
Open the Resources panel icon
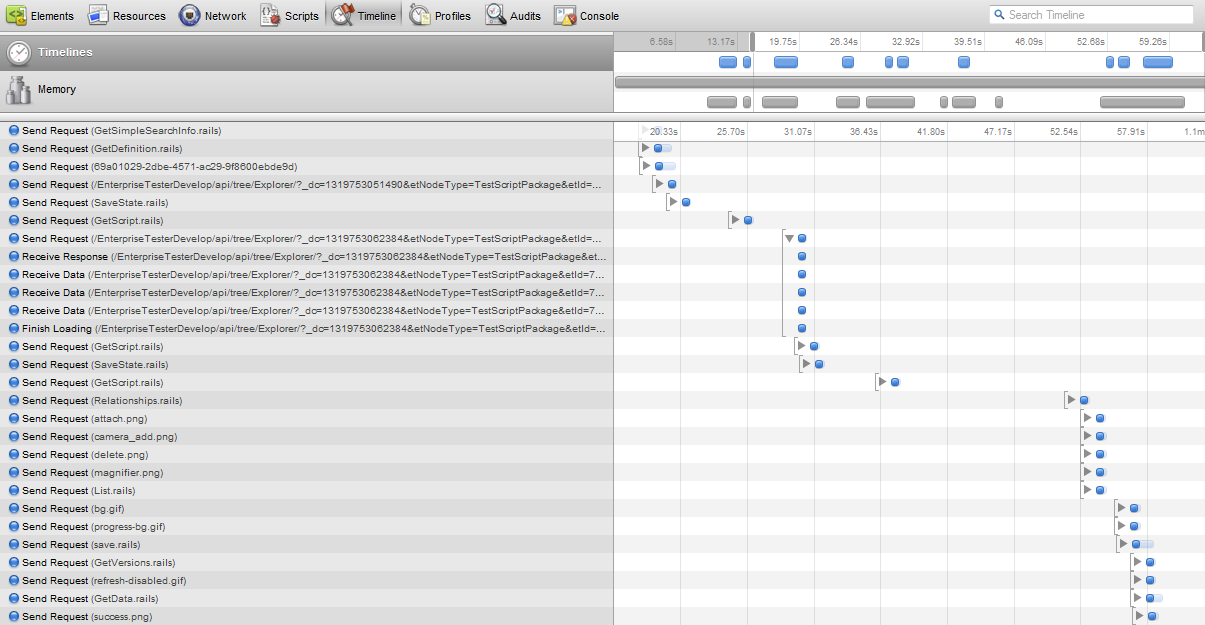pos(98,15)
